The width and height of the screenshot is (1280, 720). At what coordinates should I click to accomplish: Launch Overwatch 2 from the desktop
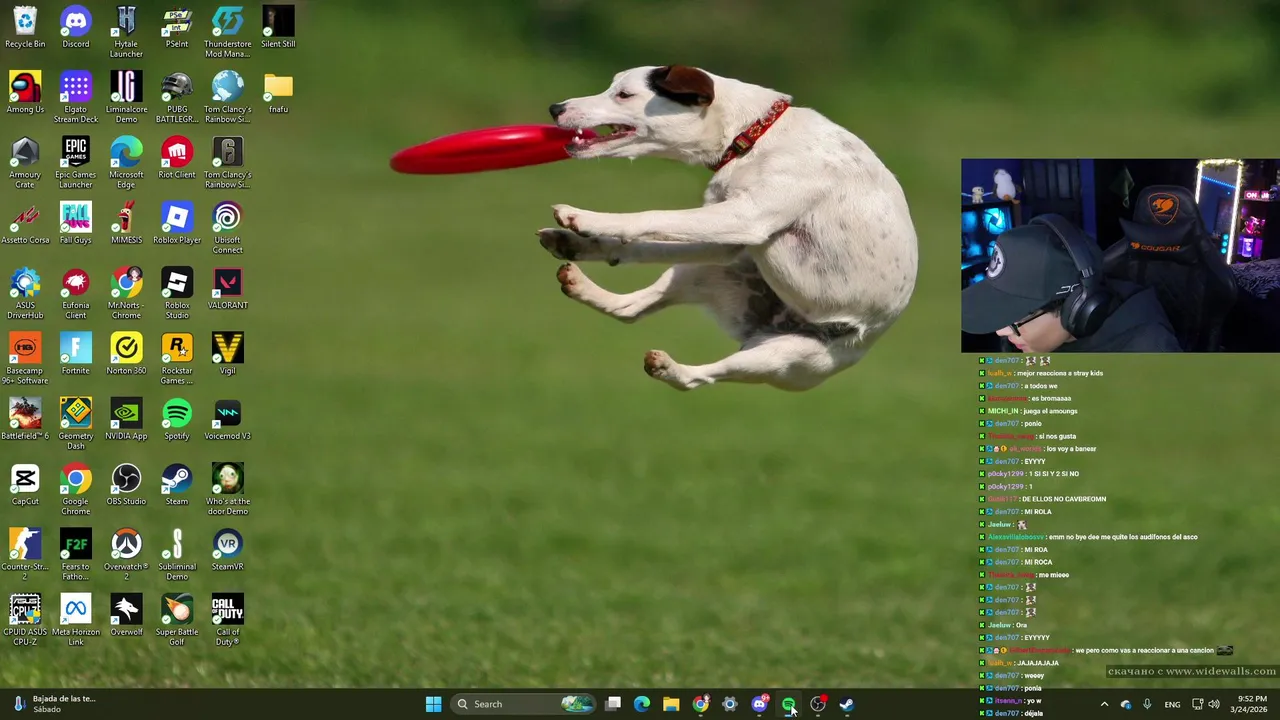point(126,554)
